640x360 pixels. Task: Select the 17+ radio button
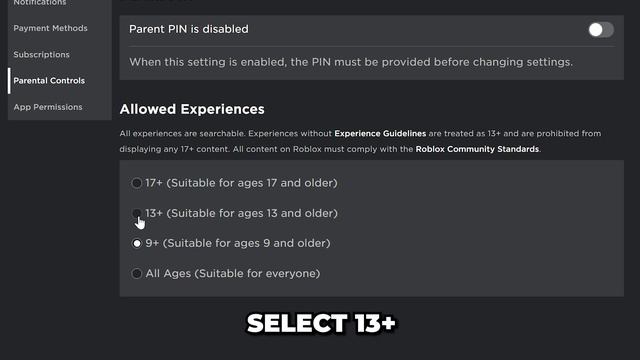click(x=137, y=183)
